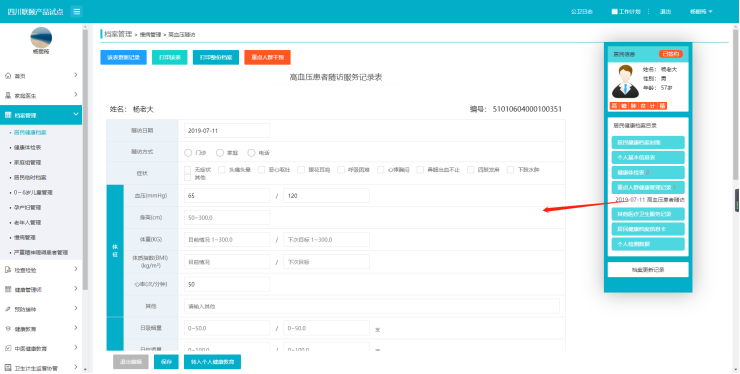Click the 检查检验 sidebar icon
740x374 pixels.
(8, 270)
